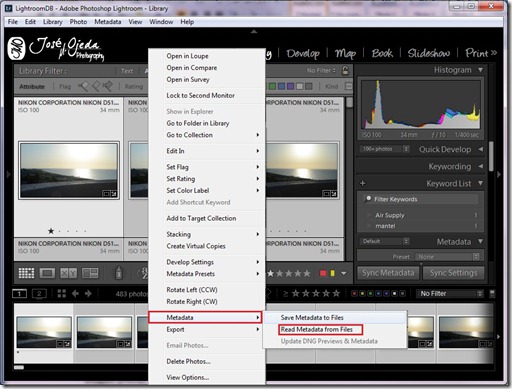
Task: Click the rating greater-or-equal symbol
Action: click(285, 294)
